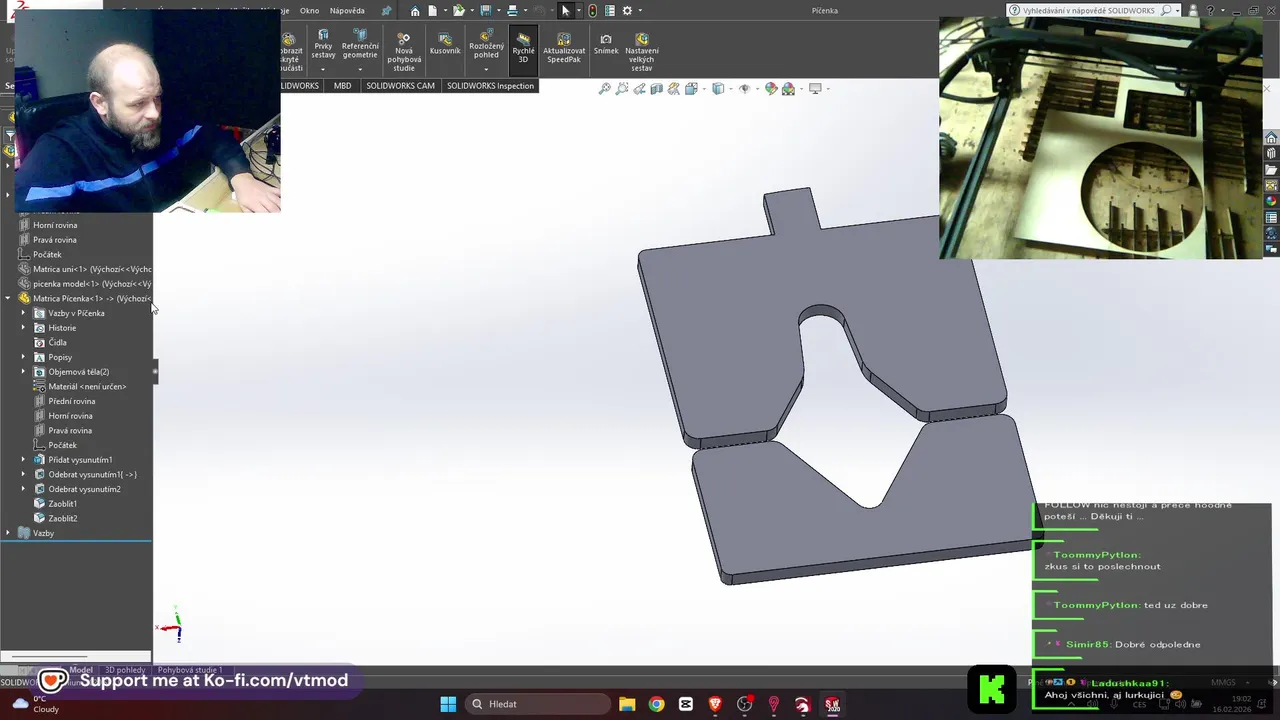Select picenka model<1> component
The height and width of the screenshot is (720, 1280).
point(92,284)
